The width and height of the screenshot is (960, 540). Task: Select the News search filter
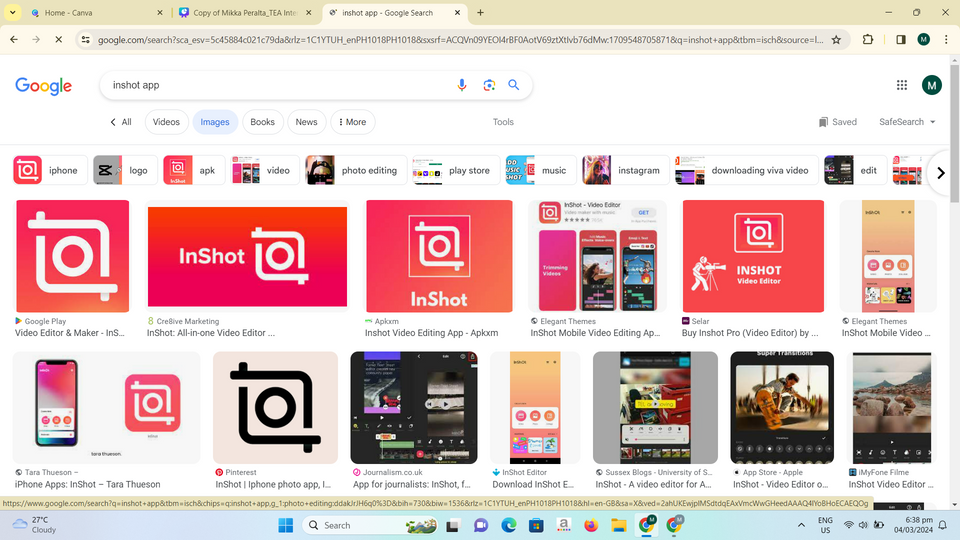[x=306, y=122]
